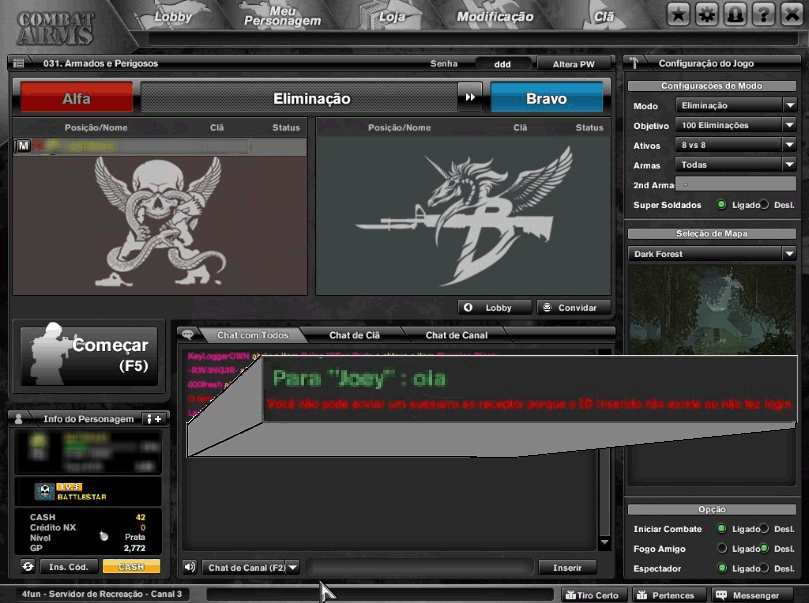The height and width of the screenshot is (603, 809).
Task: Click the Senha password field
Action: (x=503, y=64)
